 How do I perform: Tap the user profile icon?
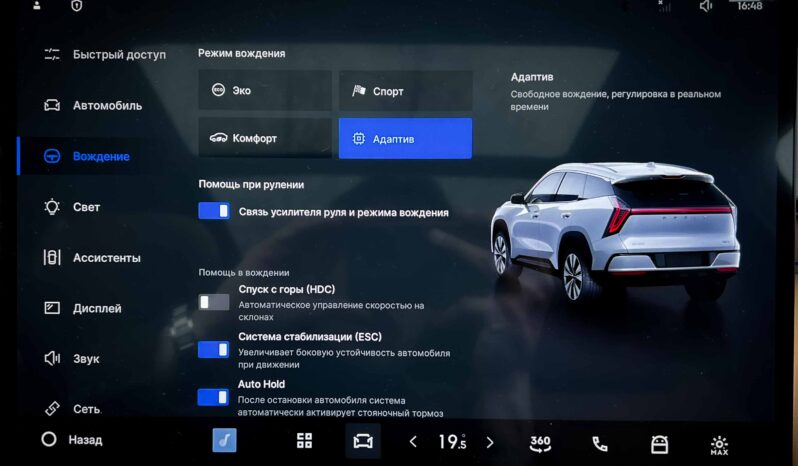click(x=37, y=5)
